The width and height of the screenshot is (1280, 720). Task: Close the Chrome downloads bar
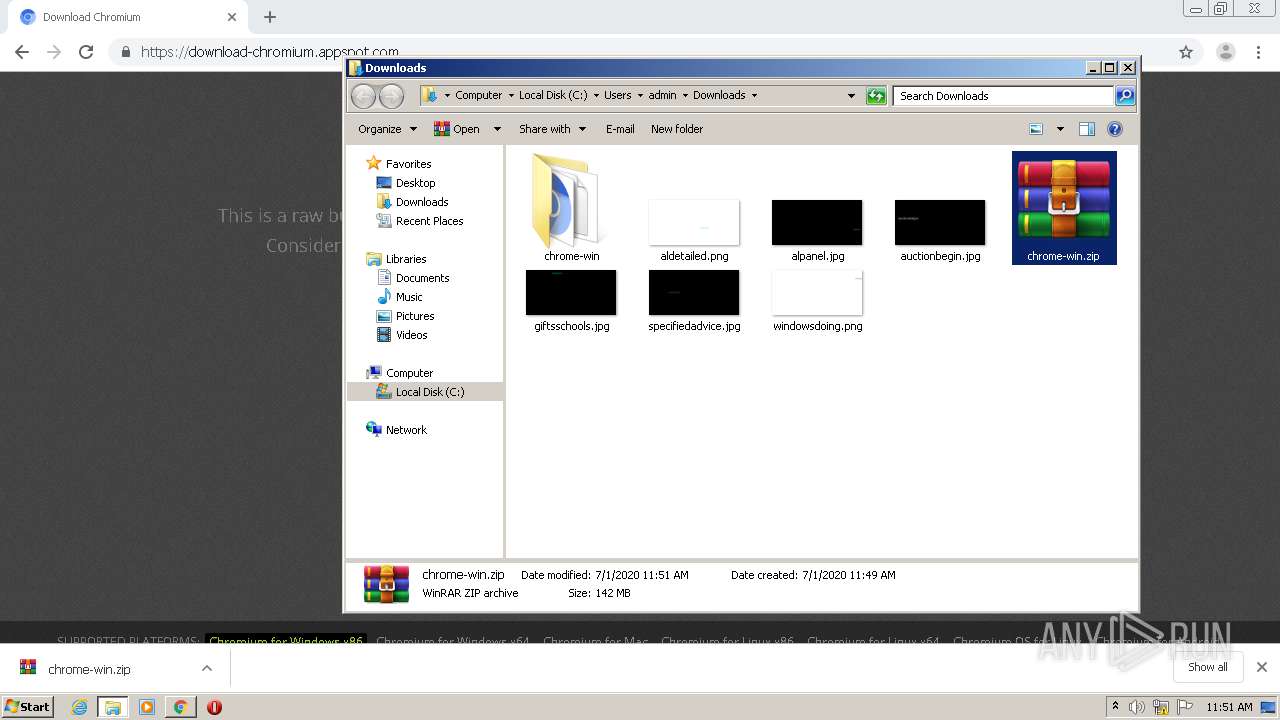tap(1261, 667)
